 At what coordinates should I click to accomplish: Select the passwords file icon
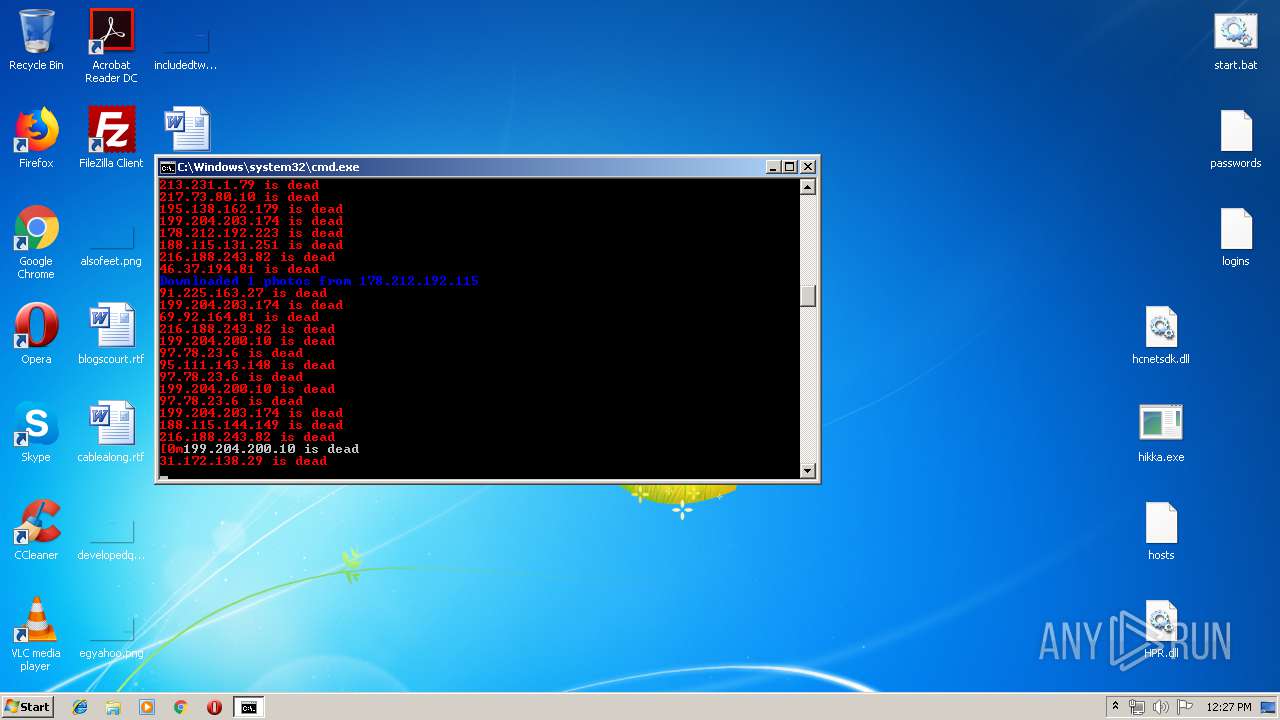(1235, 140)
